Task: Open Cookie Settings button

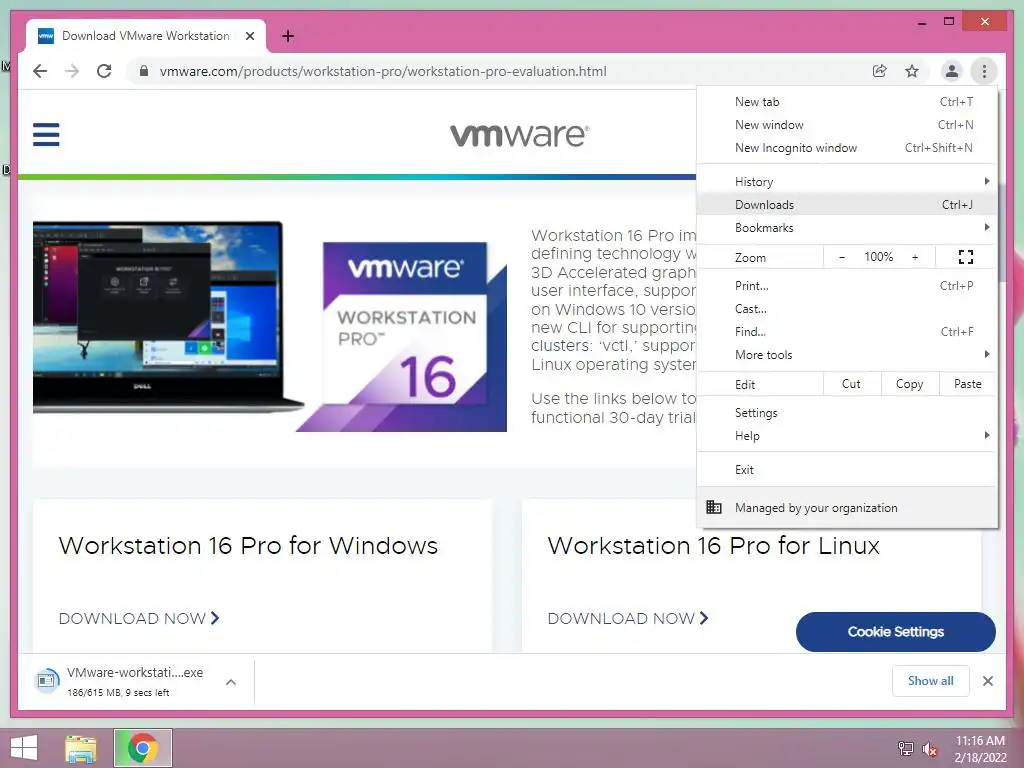Action: coord(895,632)
